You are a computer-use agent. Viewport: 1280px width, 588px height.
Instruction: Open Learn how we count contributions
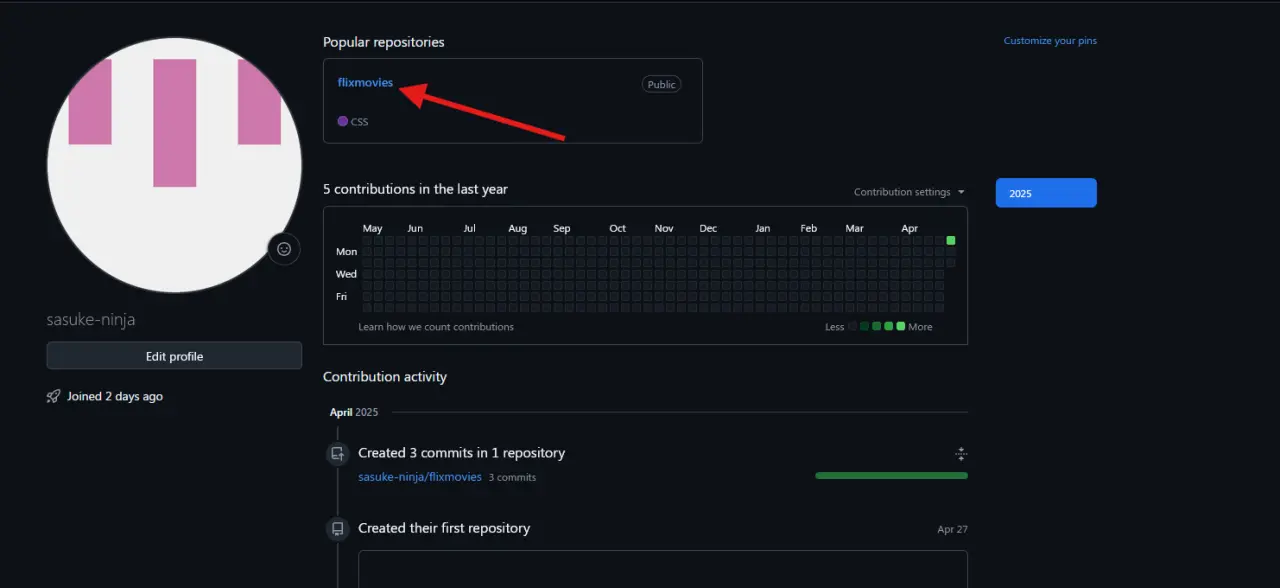pos(436,327)
